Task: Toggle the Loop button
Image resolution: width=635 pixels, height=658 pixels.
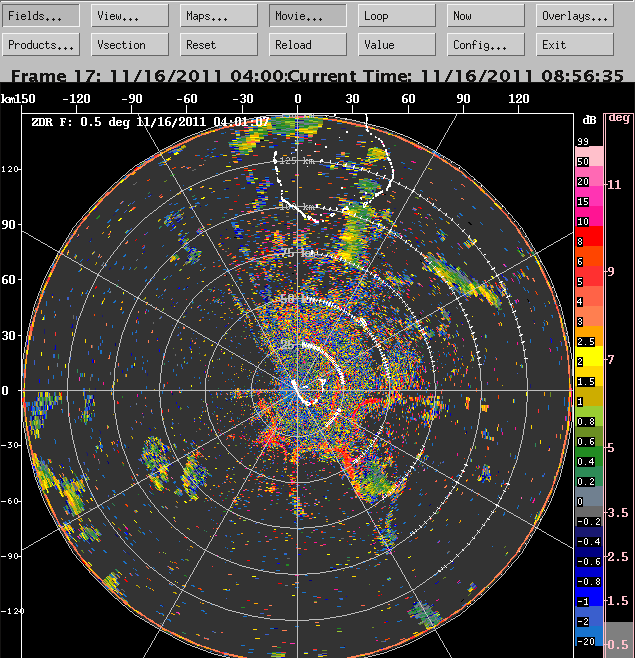Action: [397, 16]
